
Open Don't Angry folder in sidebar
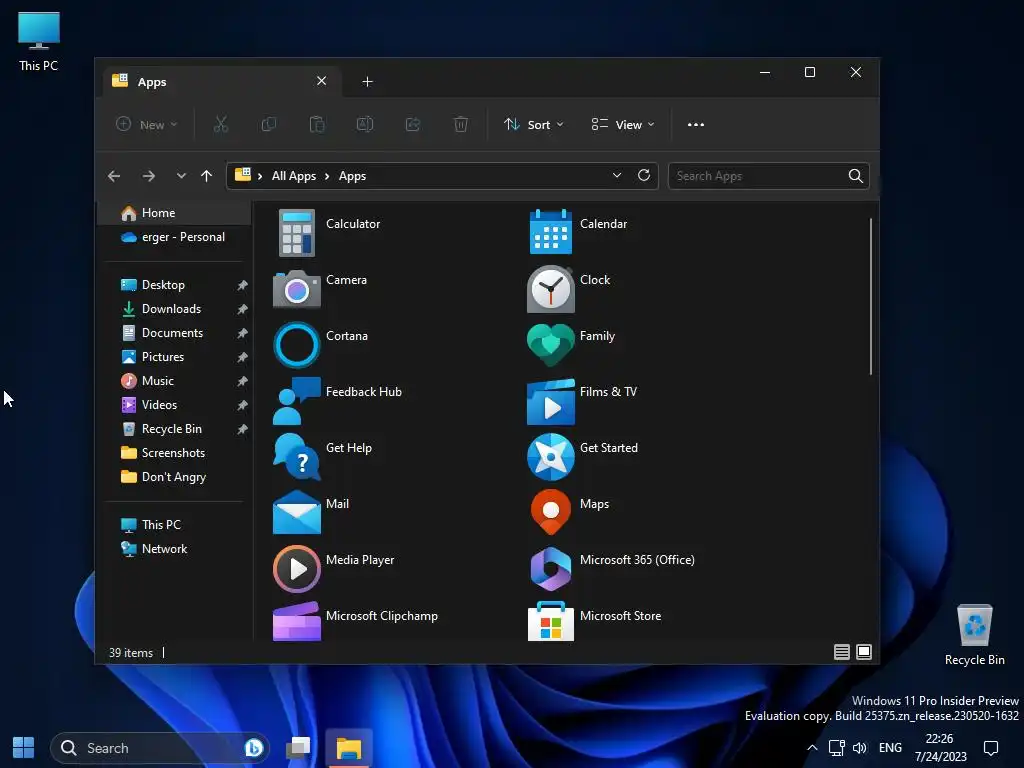[174, 477]
